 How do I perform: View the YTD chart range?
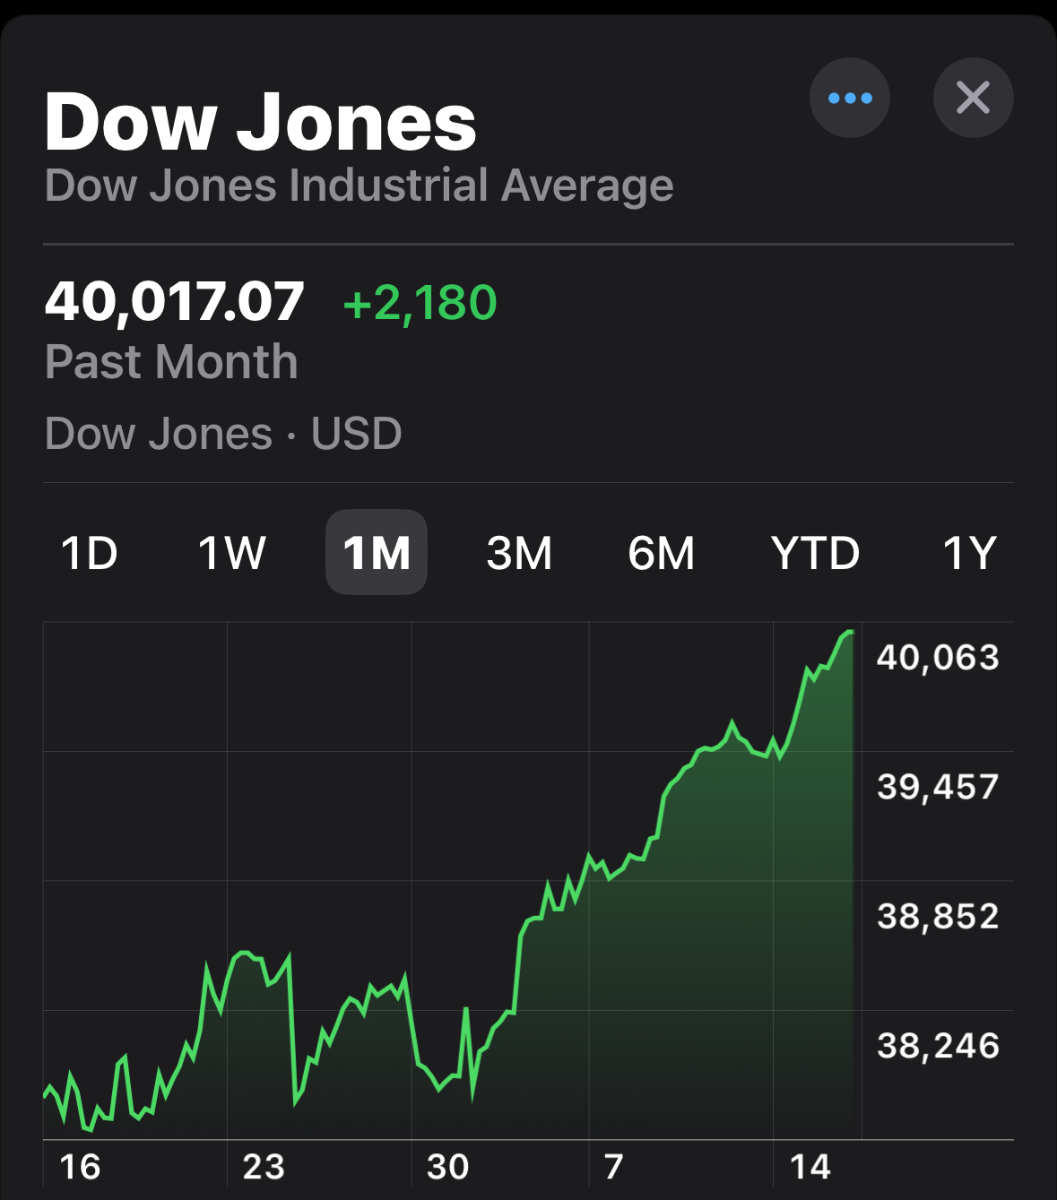pyautogui.click(x=815, y=553)
